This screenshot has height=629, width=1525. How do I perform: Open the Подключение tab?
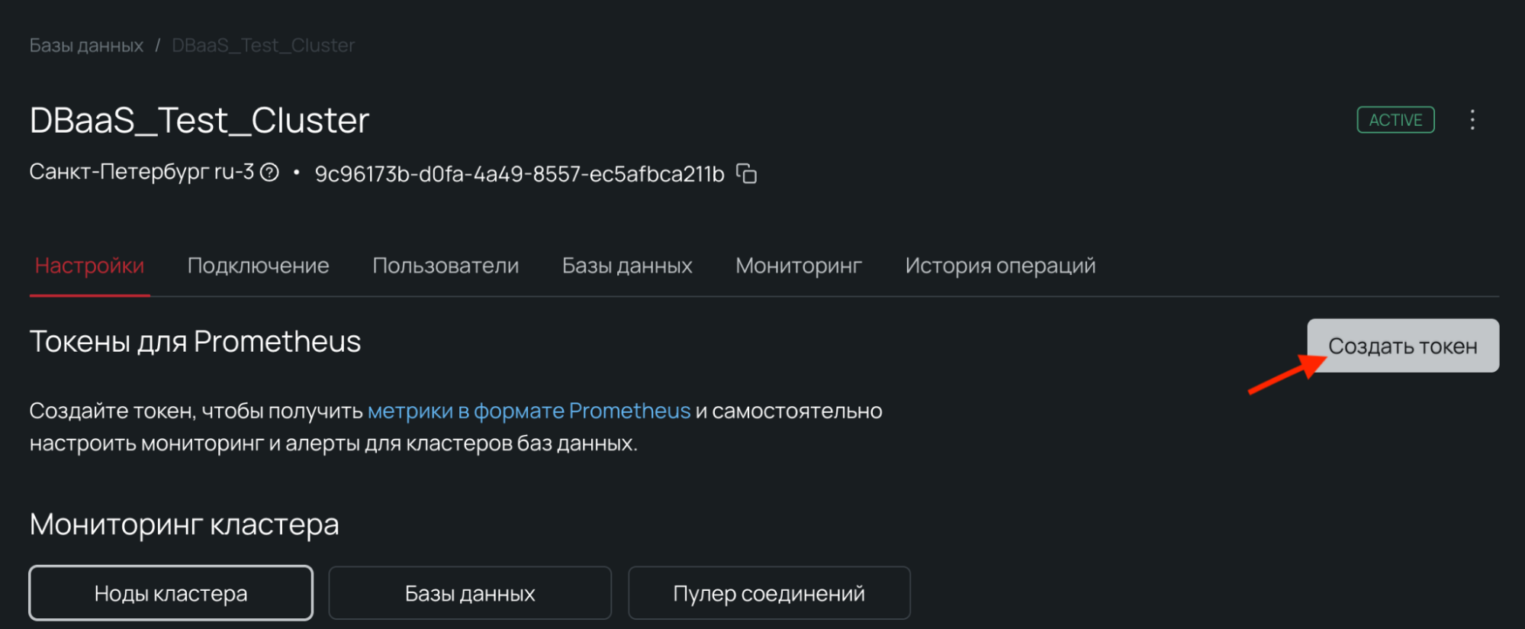[x=258, y=266]
